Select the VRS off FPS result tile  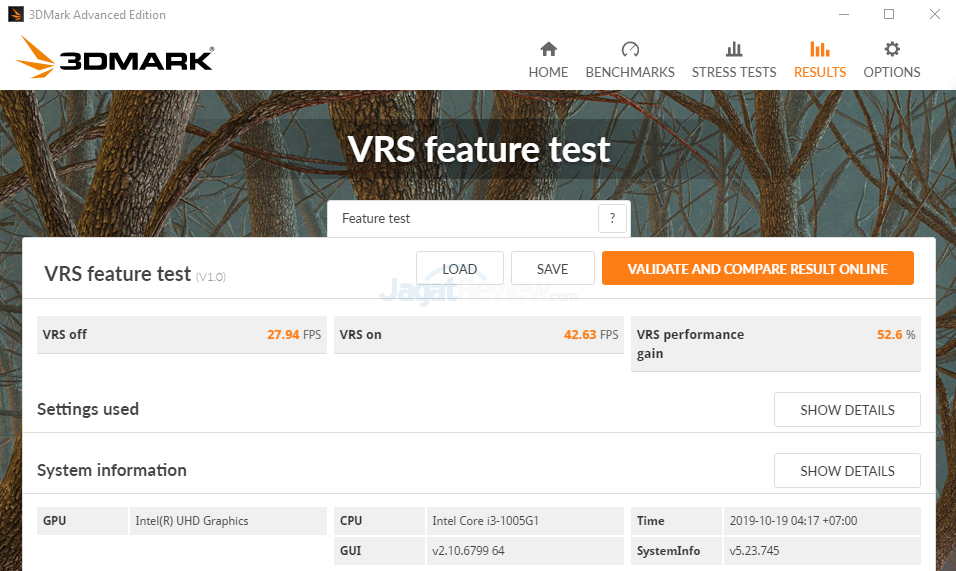[x=181, y=335]
